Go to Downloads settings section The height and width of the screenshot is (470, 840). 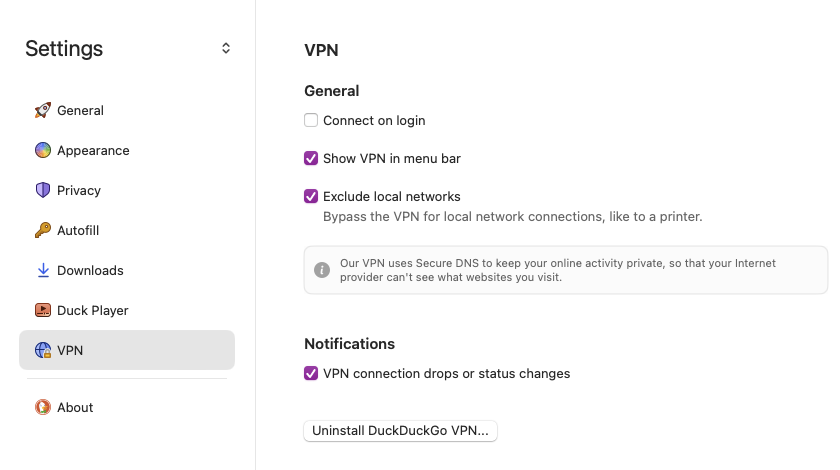click(90, 270)
